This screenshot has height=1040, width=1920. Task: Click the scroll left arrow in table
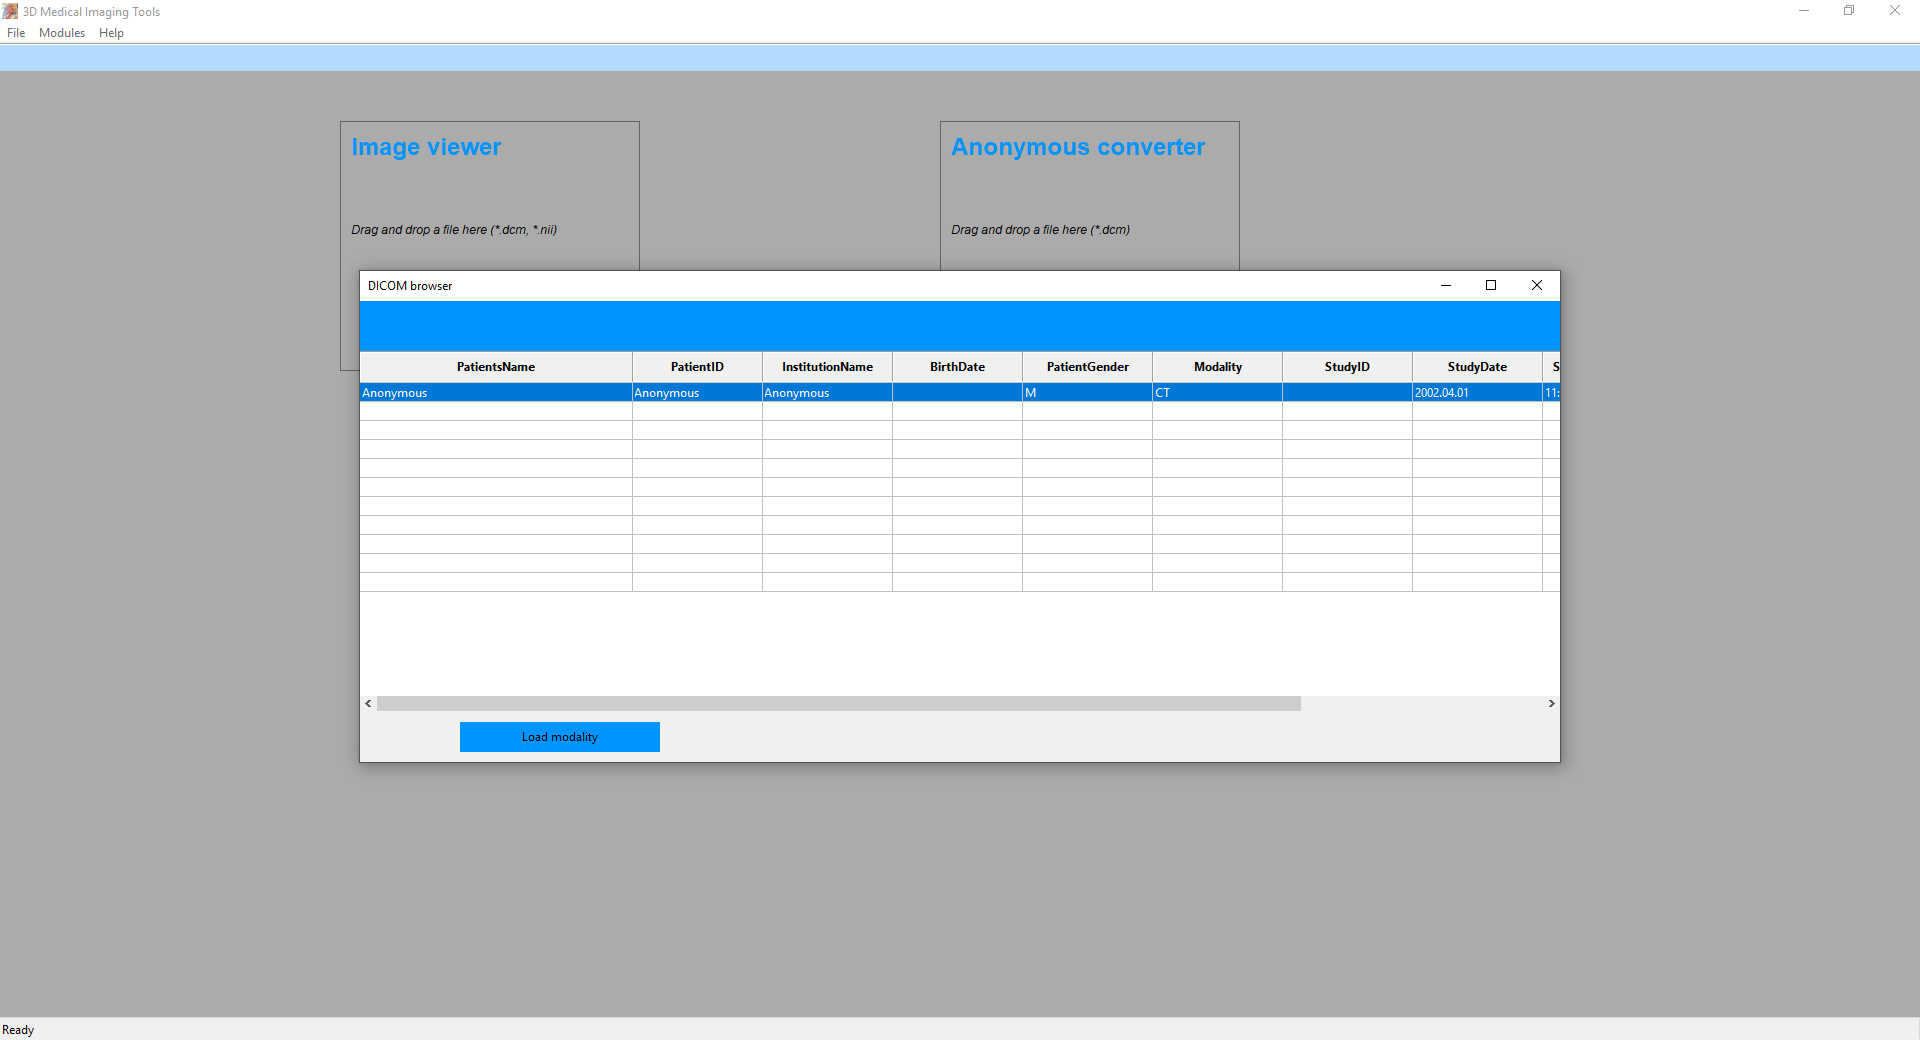[x=369, y=704]
